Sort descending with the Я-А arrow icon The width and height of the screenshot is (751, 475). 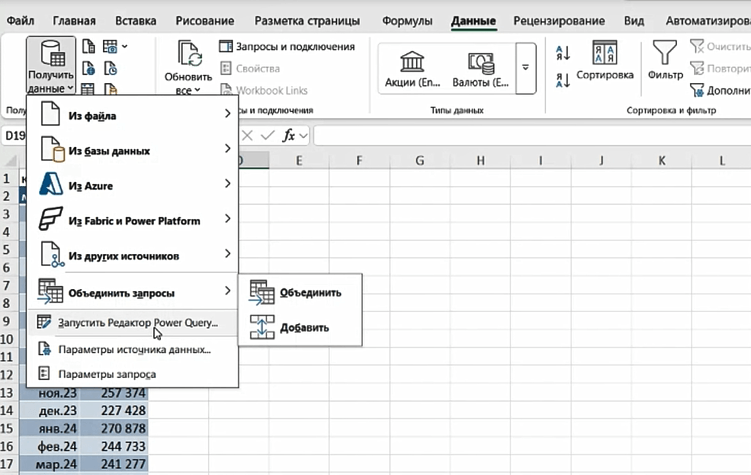coord(563,80)
